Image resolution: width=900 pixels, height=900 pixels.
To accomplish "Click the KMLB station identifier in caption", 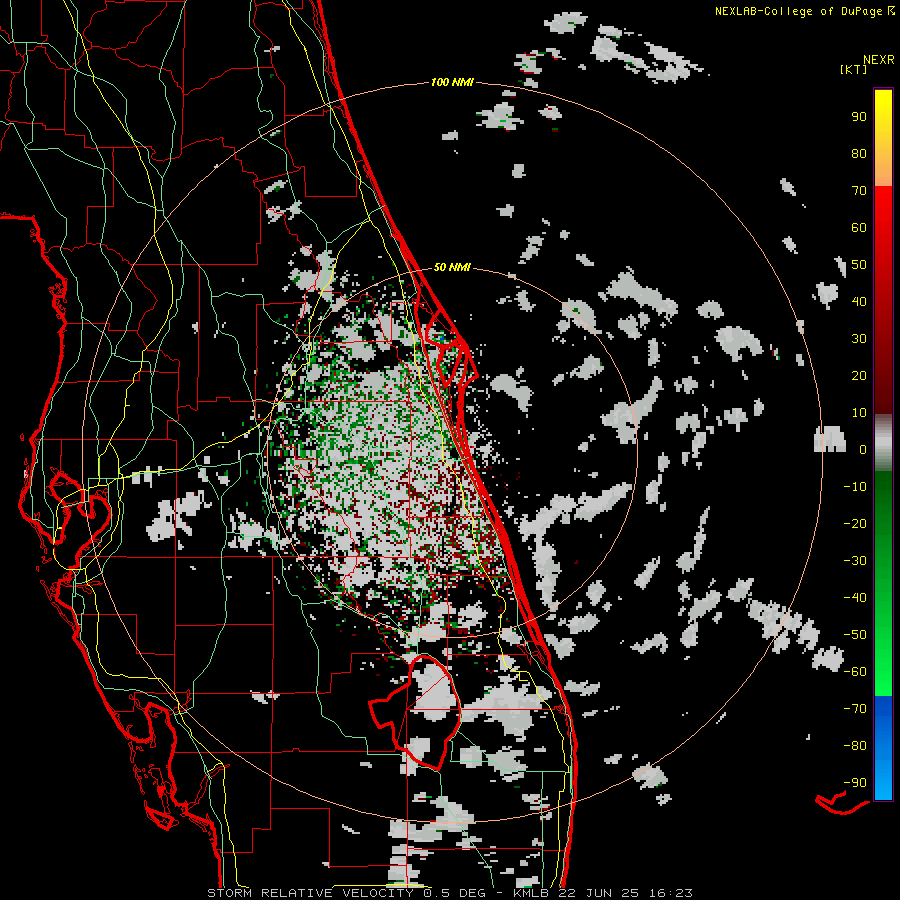I will tap(530, 893).
